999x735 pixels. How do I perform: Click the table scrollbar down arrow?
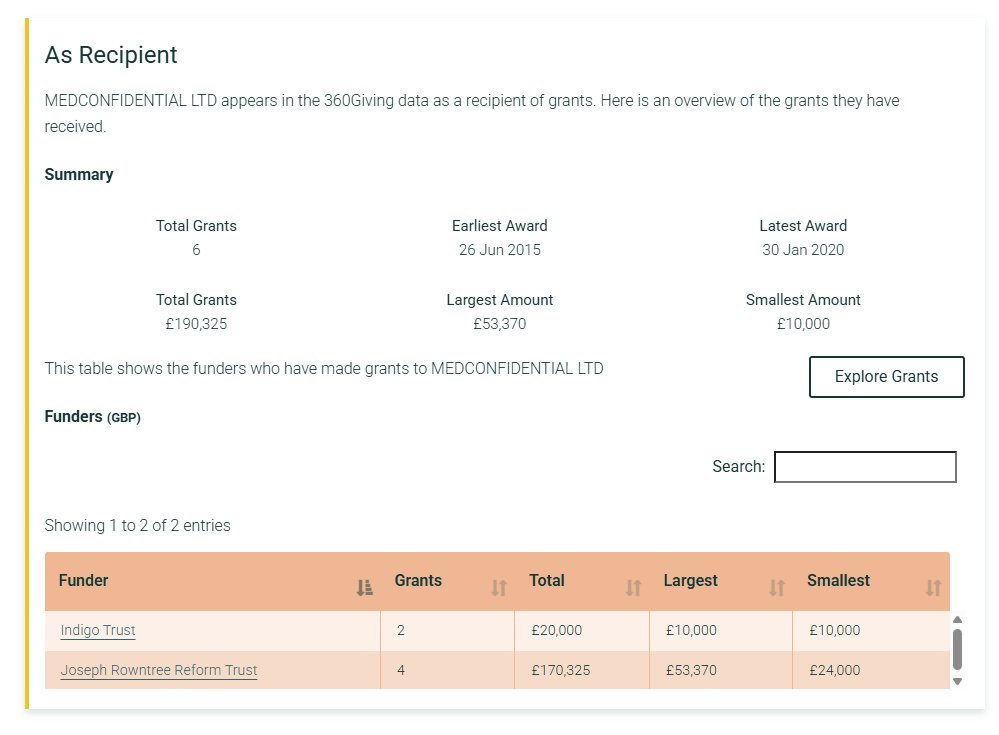click(x=957, y=681)
